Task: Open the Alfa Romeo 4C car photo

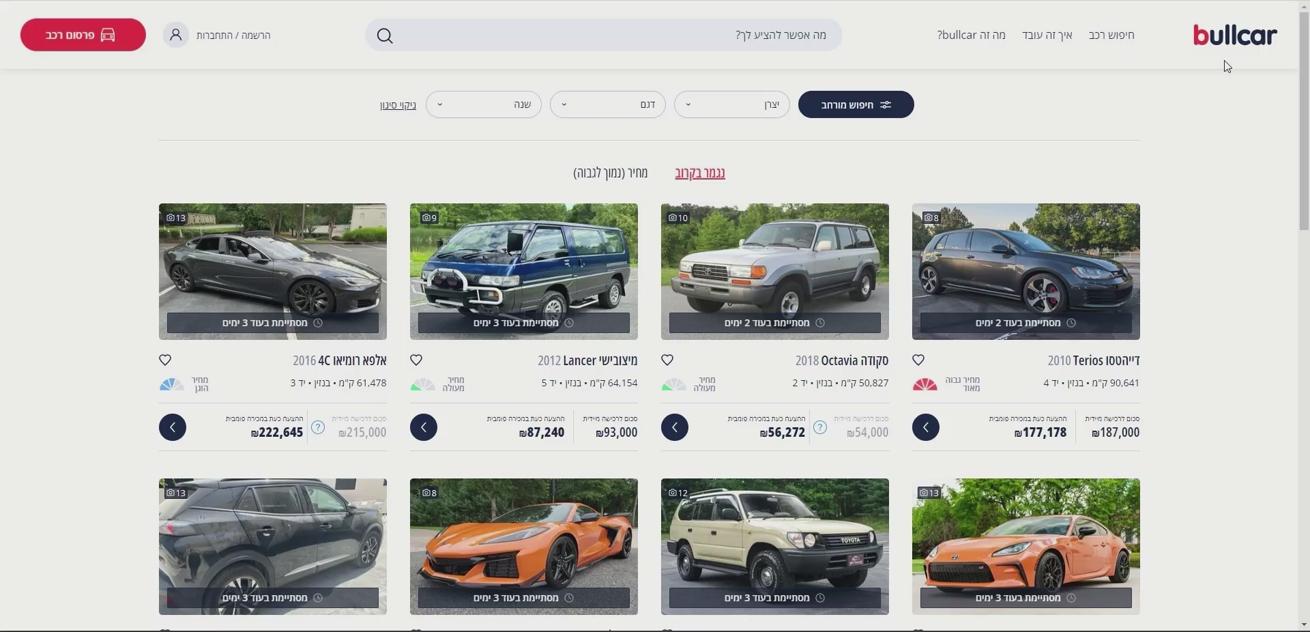Action: pos(273,271)
